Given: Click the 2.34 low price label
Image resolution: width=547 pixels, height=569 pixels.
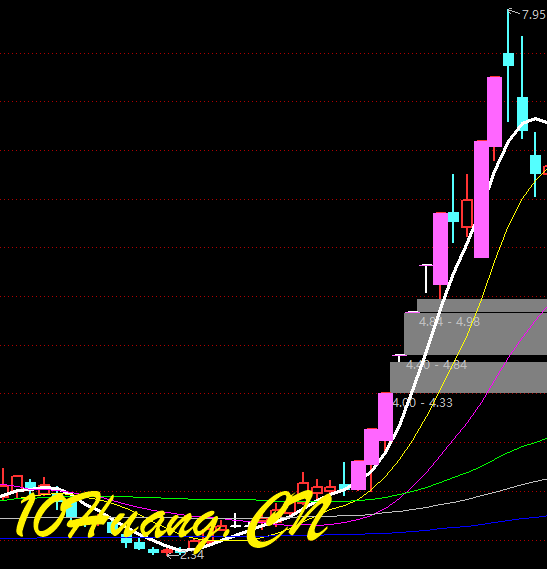Looking at the screenshot, I should pyautogui.click(x=192, y=555).
